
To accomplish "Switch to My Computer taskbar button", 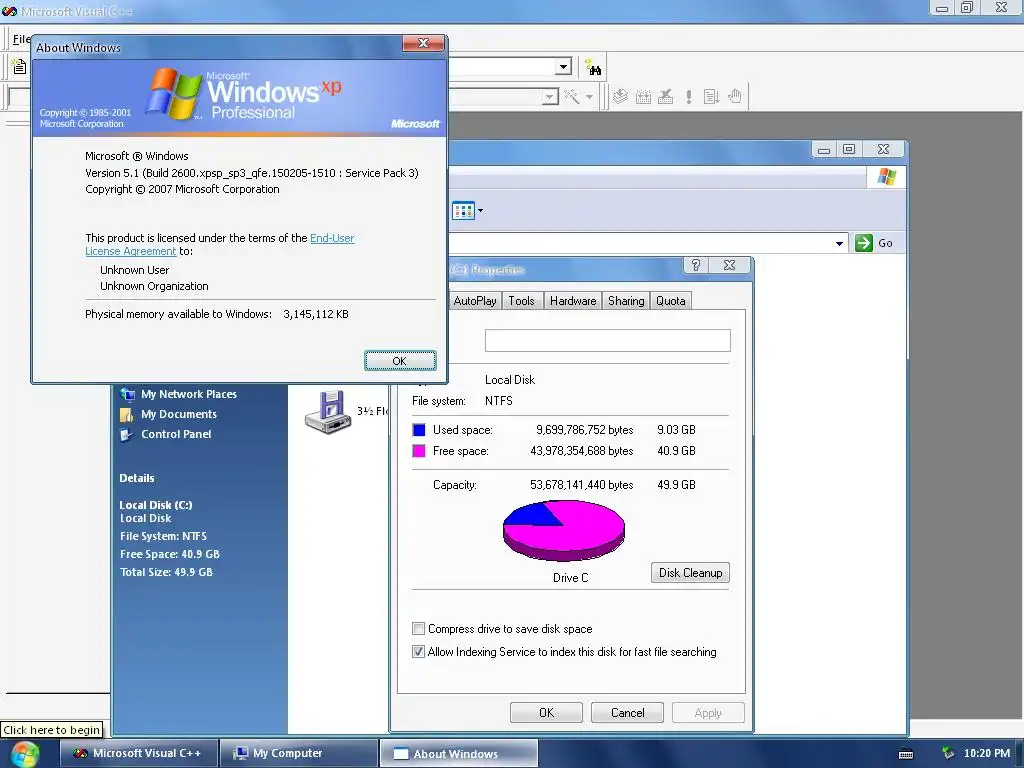I will point(299,754).
